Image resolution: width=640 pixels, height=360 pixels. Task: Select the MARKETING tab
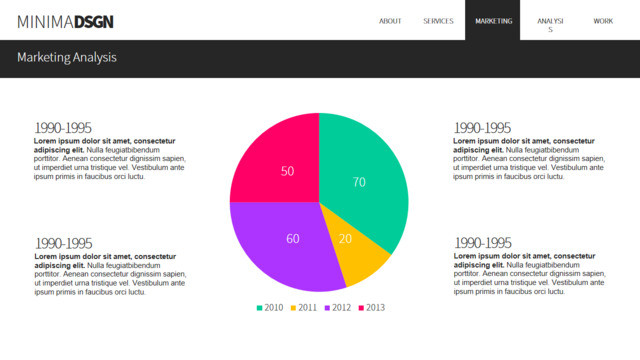tap(493, 20)
